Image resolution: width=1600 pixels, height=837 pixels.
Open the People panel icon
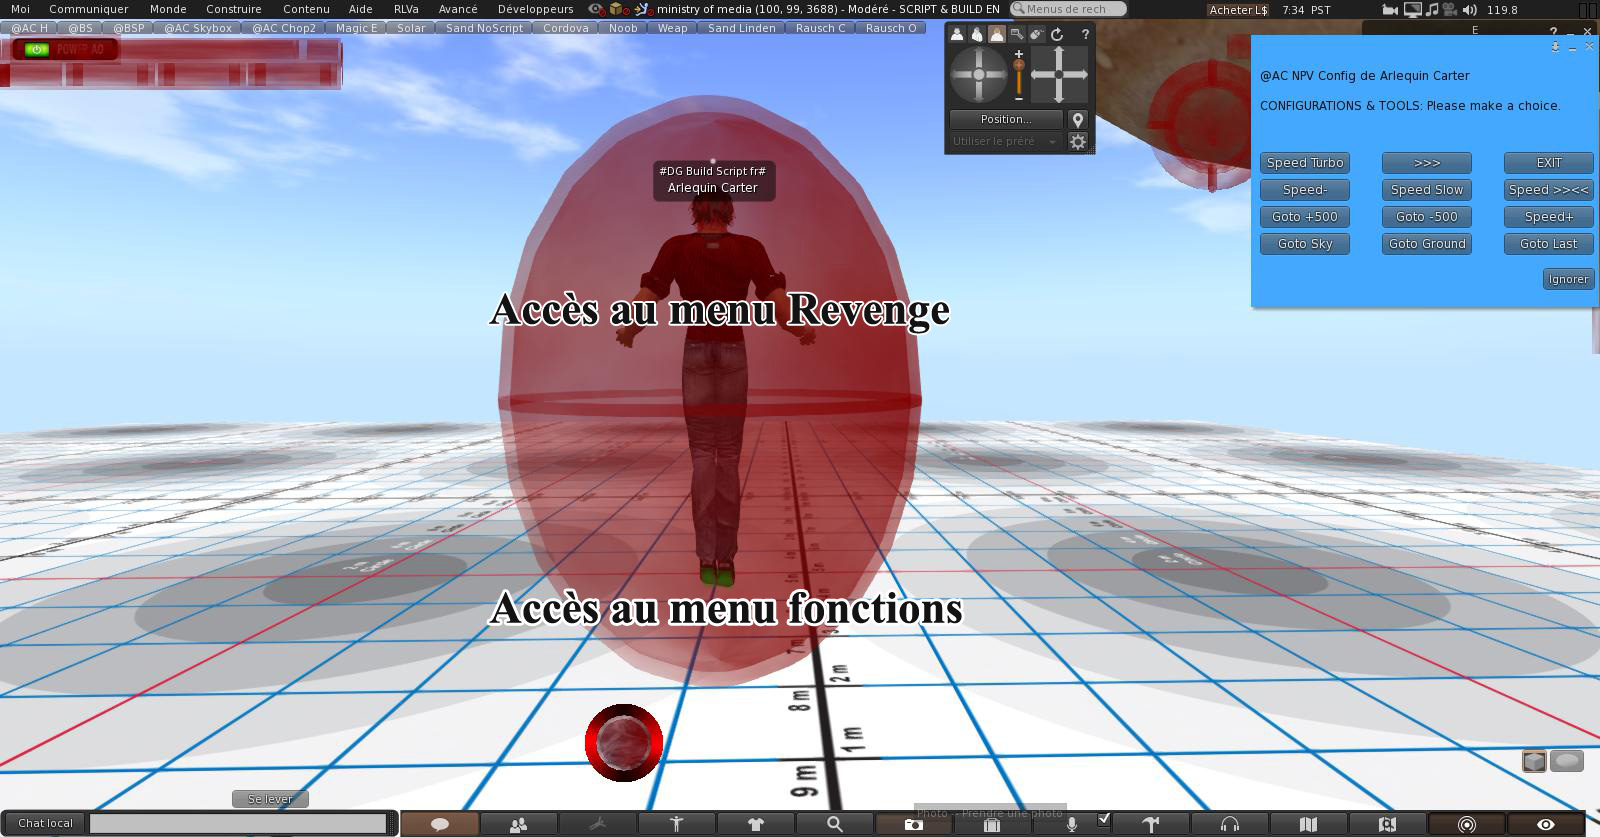518,824
